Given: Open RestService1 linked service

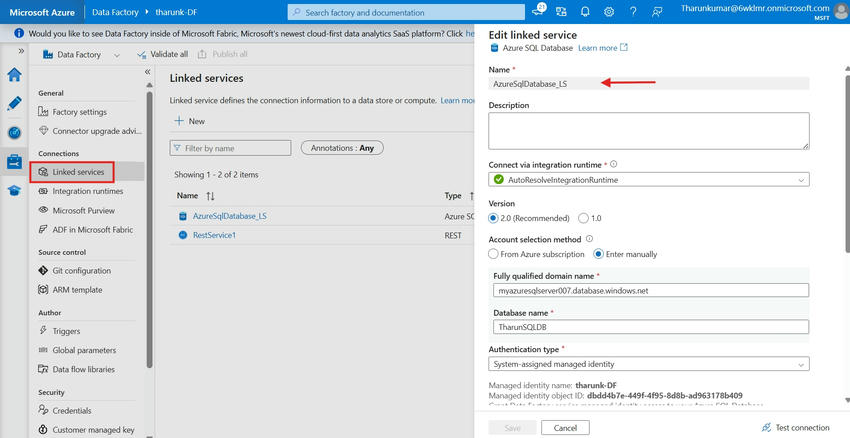Looking at the screenshot, I should (214, 235).
